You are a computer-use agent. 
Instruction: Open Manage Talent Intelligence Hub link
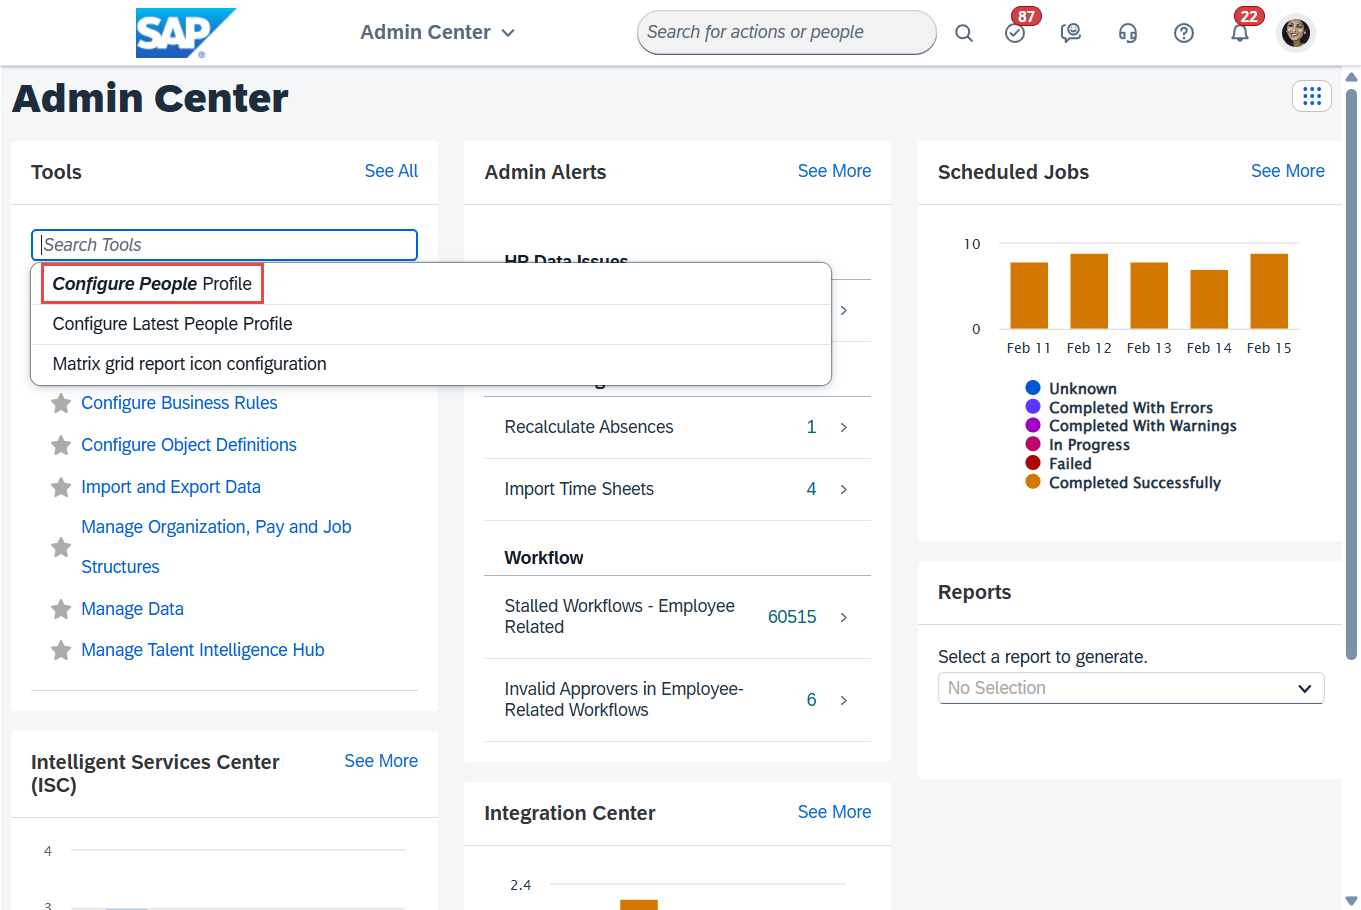click(202, 650)
